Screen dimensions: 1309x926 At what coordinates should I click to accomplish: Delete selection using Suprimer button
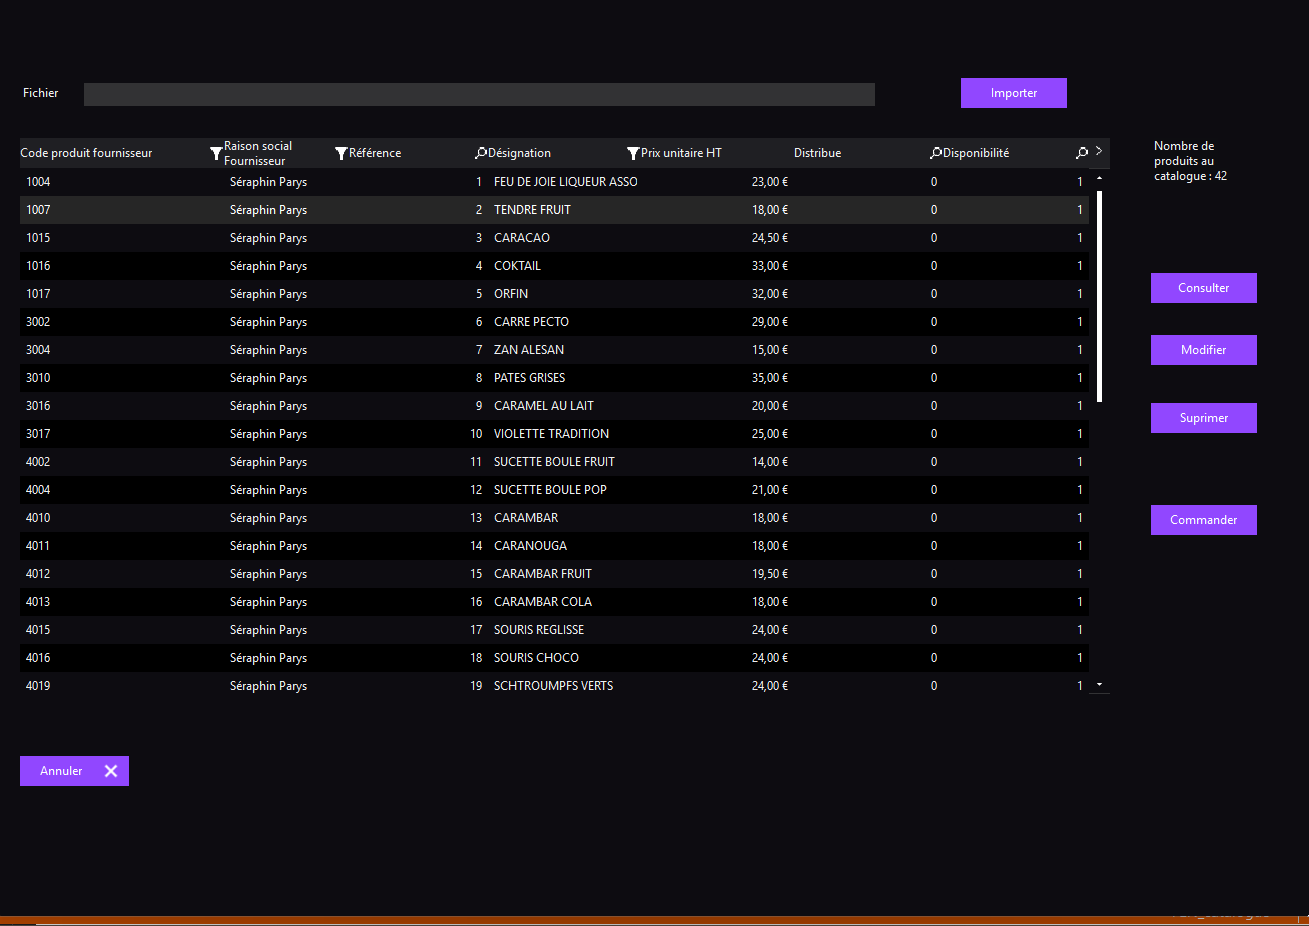point(1203,418)
